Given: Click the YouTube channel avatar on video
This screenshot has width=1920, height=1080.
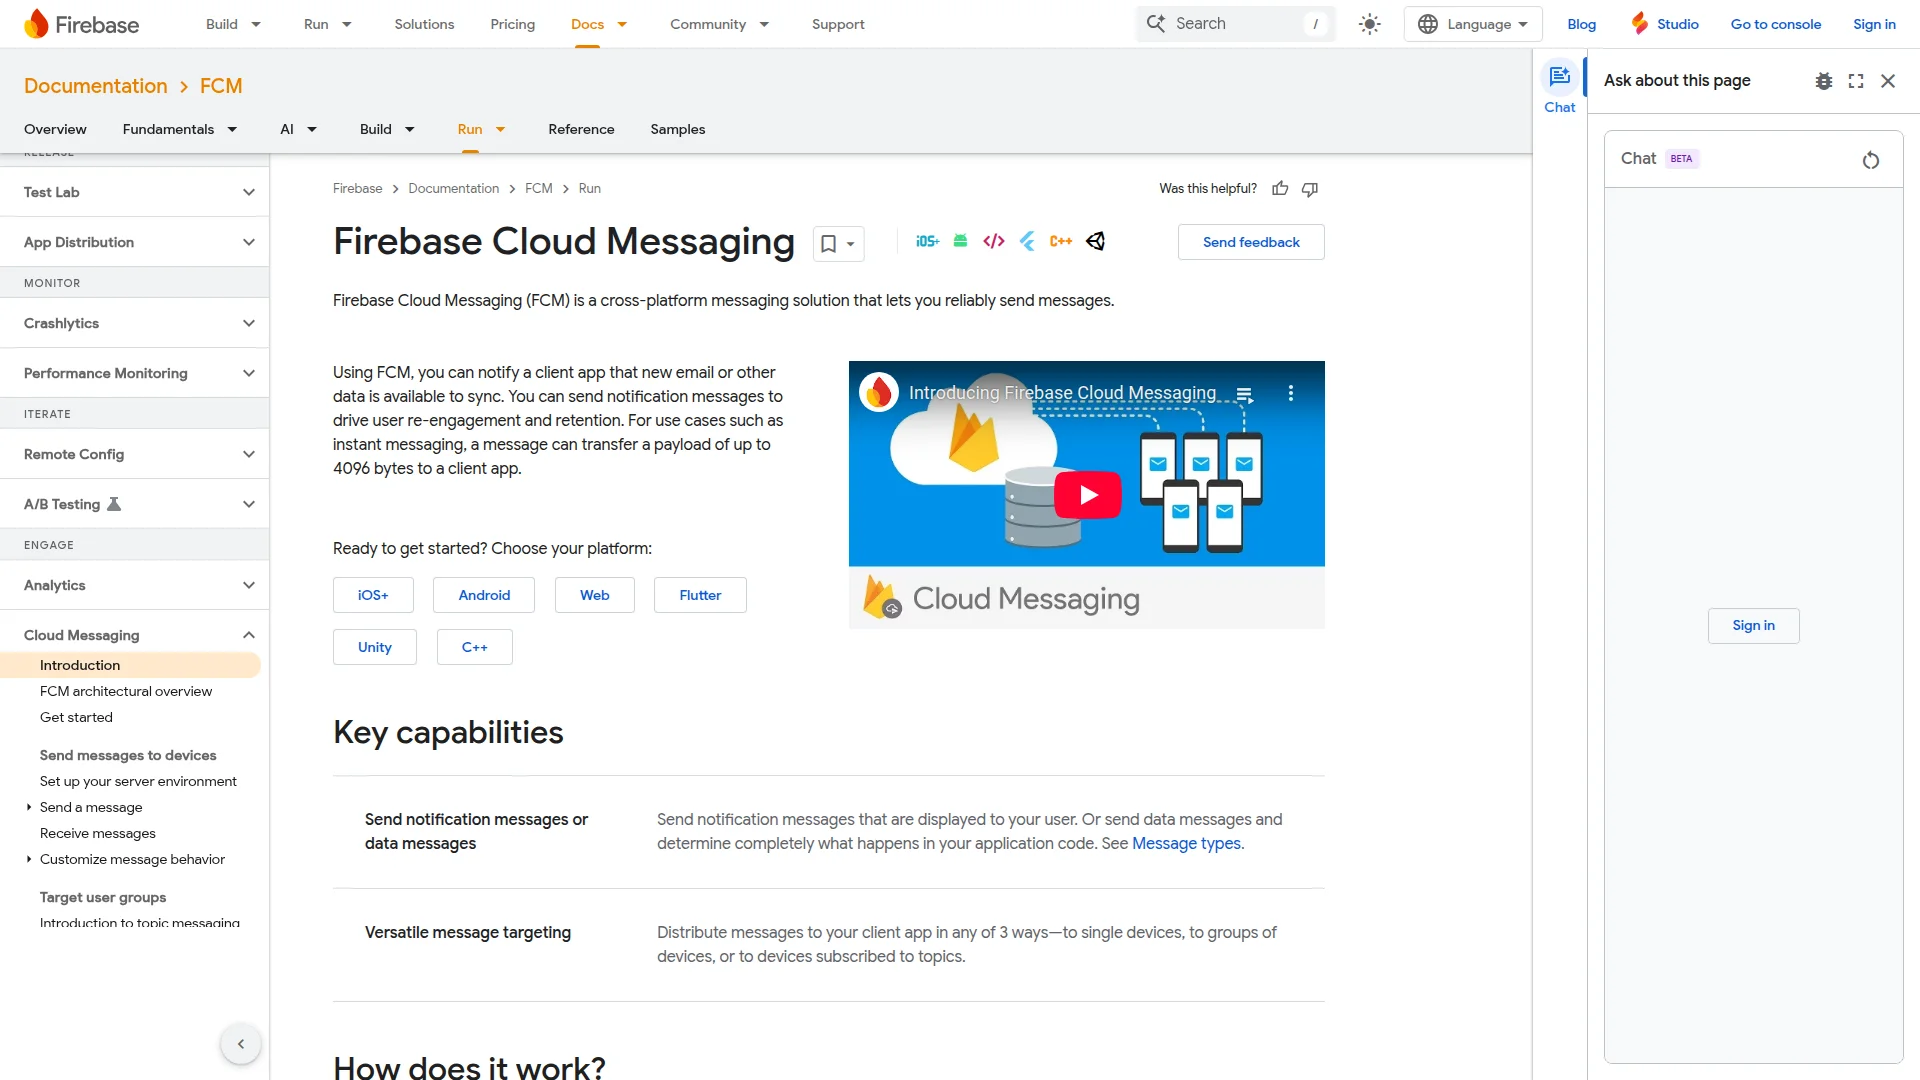Looking at the screenshot, I should pos(879,392).
